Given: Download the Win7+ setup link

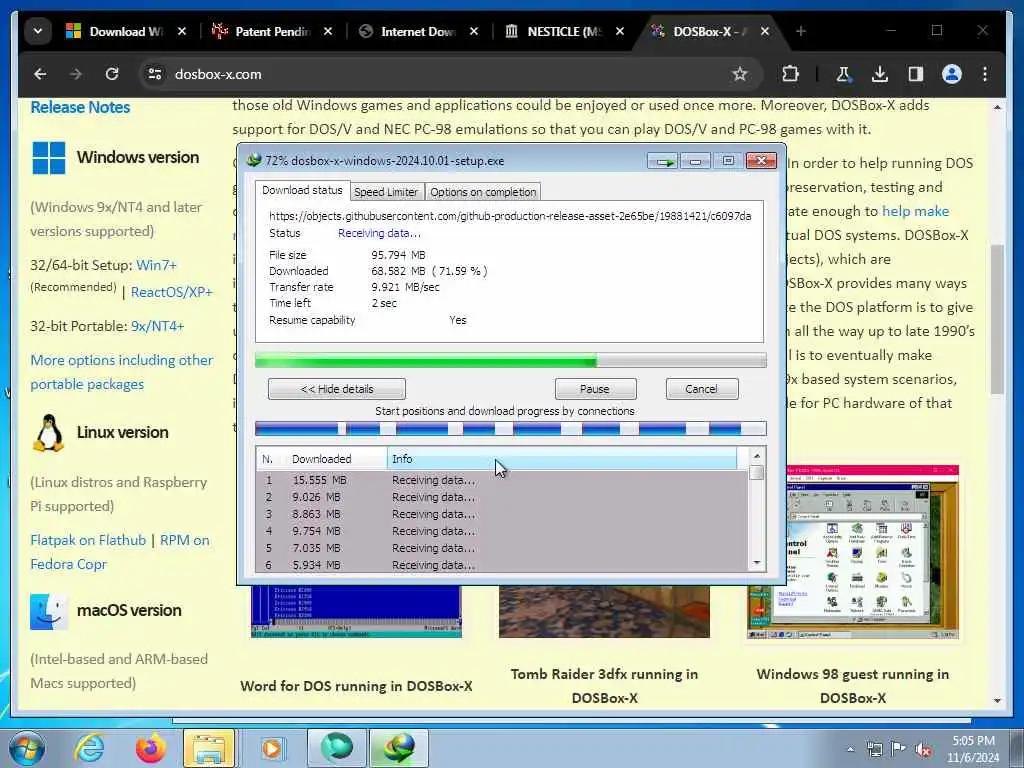Looking at the screenshot, I should pos(156,265).
